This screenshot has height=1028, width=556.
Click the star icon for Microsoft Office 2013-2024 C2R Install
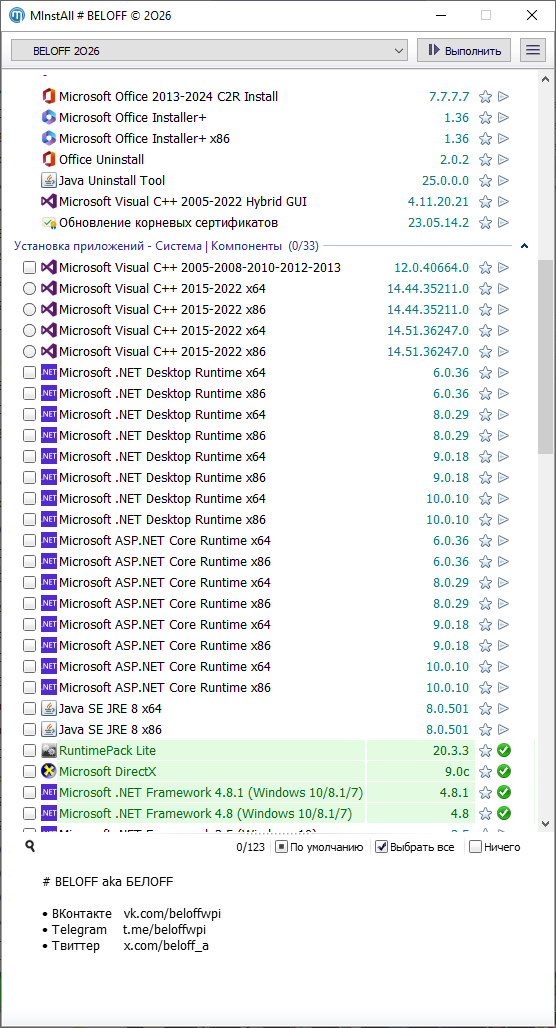coord(485,97)
